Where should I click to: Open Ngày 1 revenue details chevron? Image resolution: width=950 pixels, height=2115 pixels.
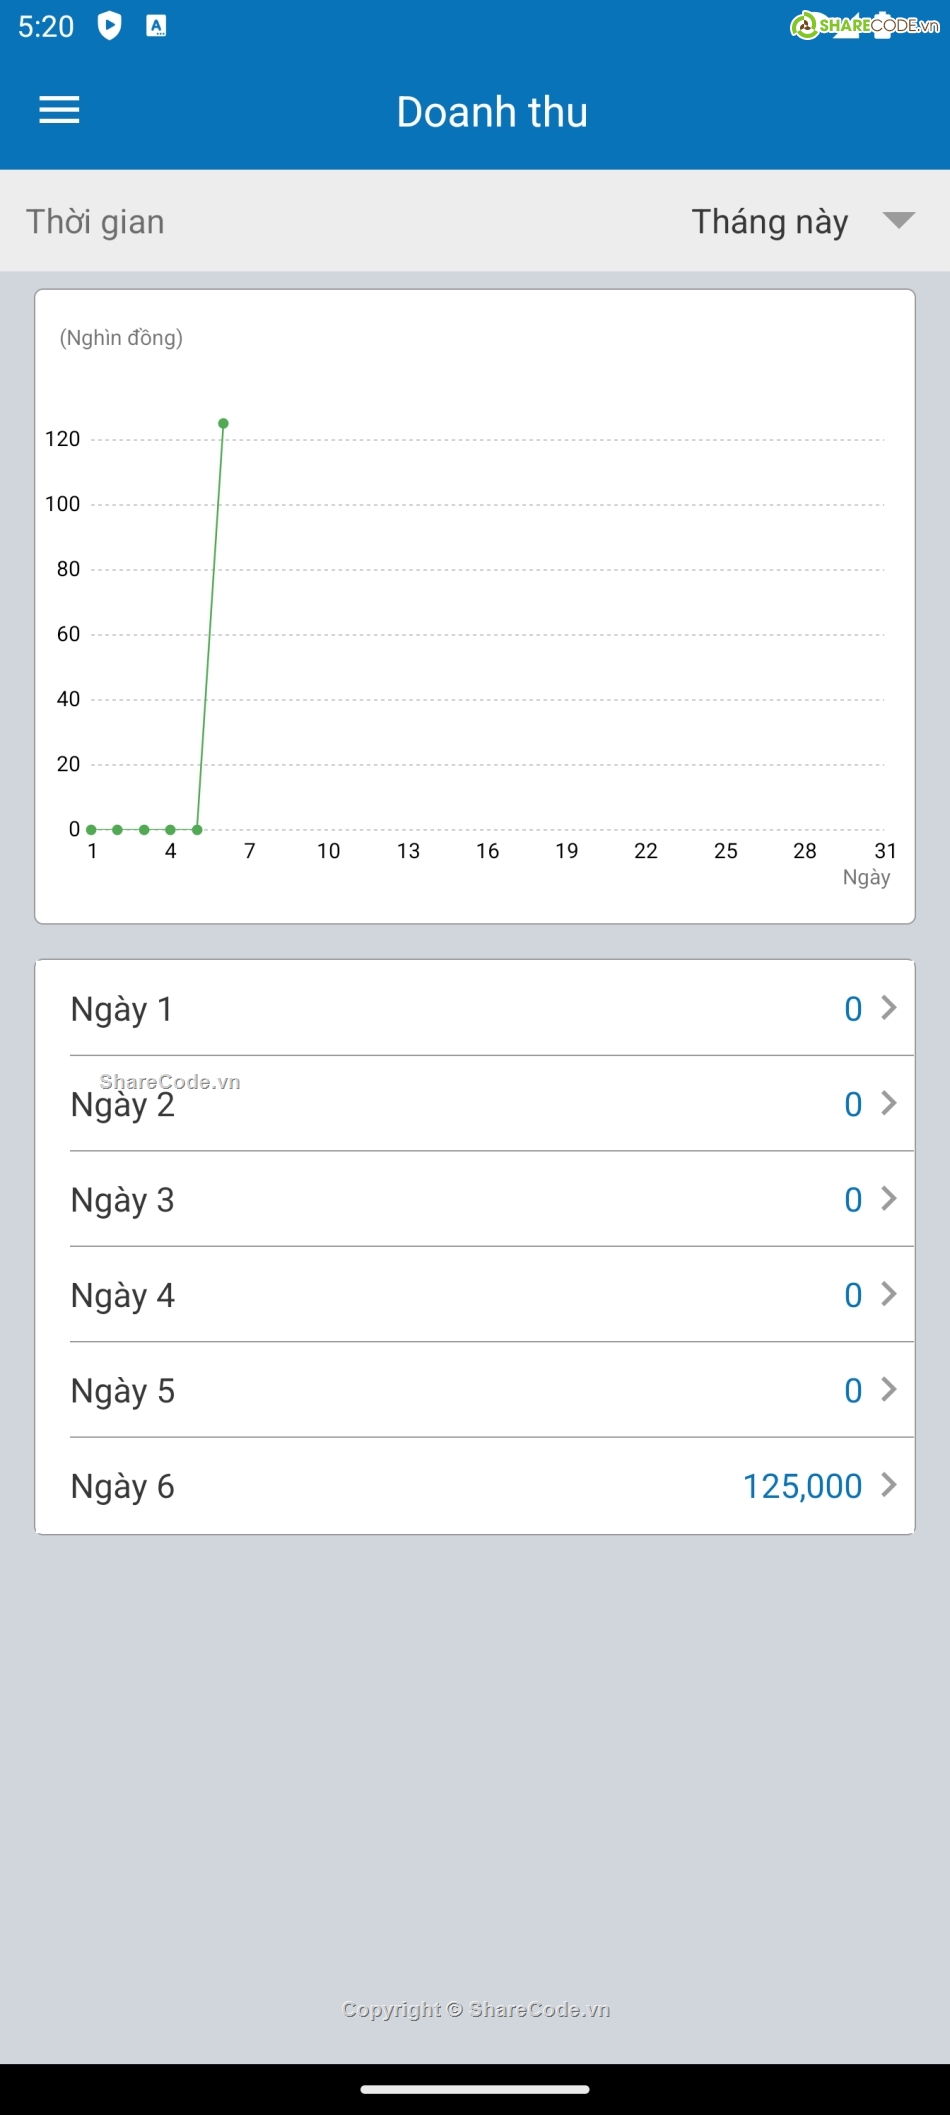point(888,1008)
